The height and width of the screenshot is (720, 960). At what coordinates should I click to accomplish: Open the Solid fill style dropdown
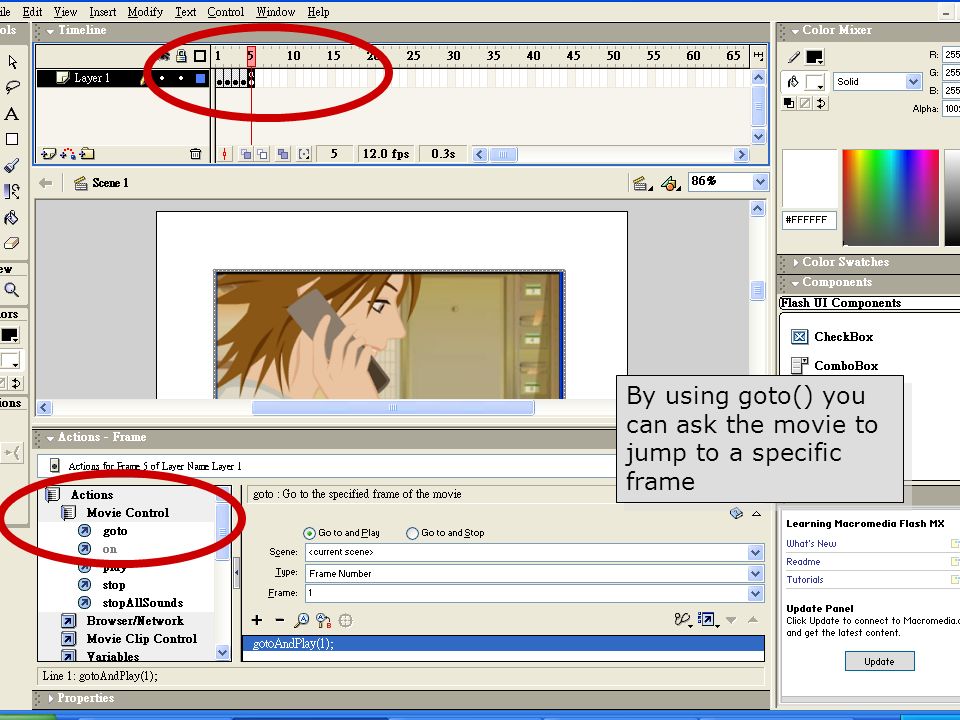coord(913,81)
